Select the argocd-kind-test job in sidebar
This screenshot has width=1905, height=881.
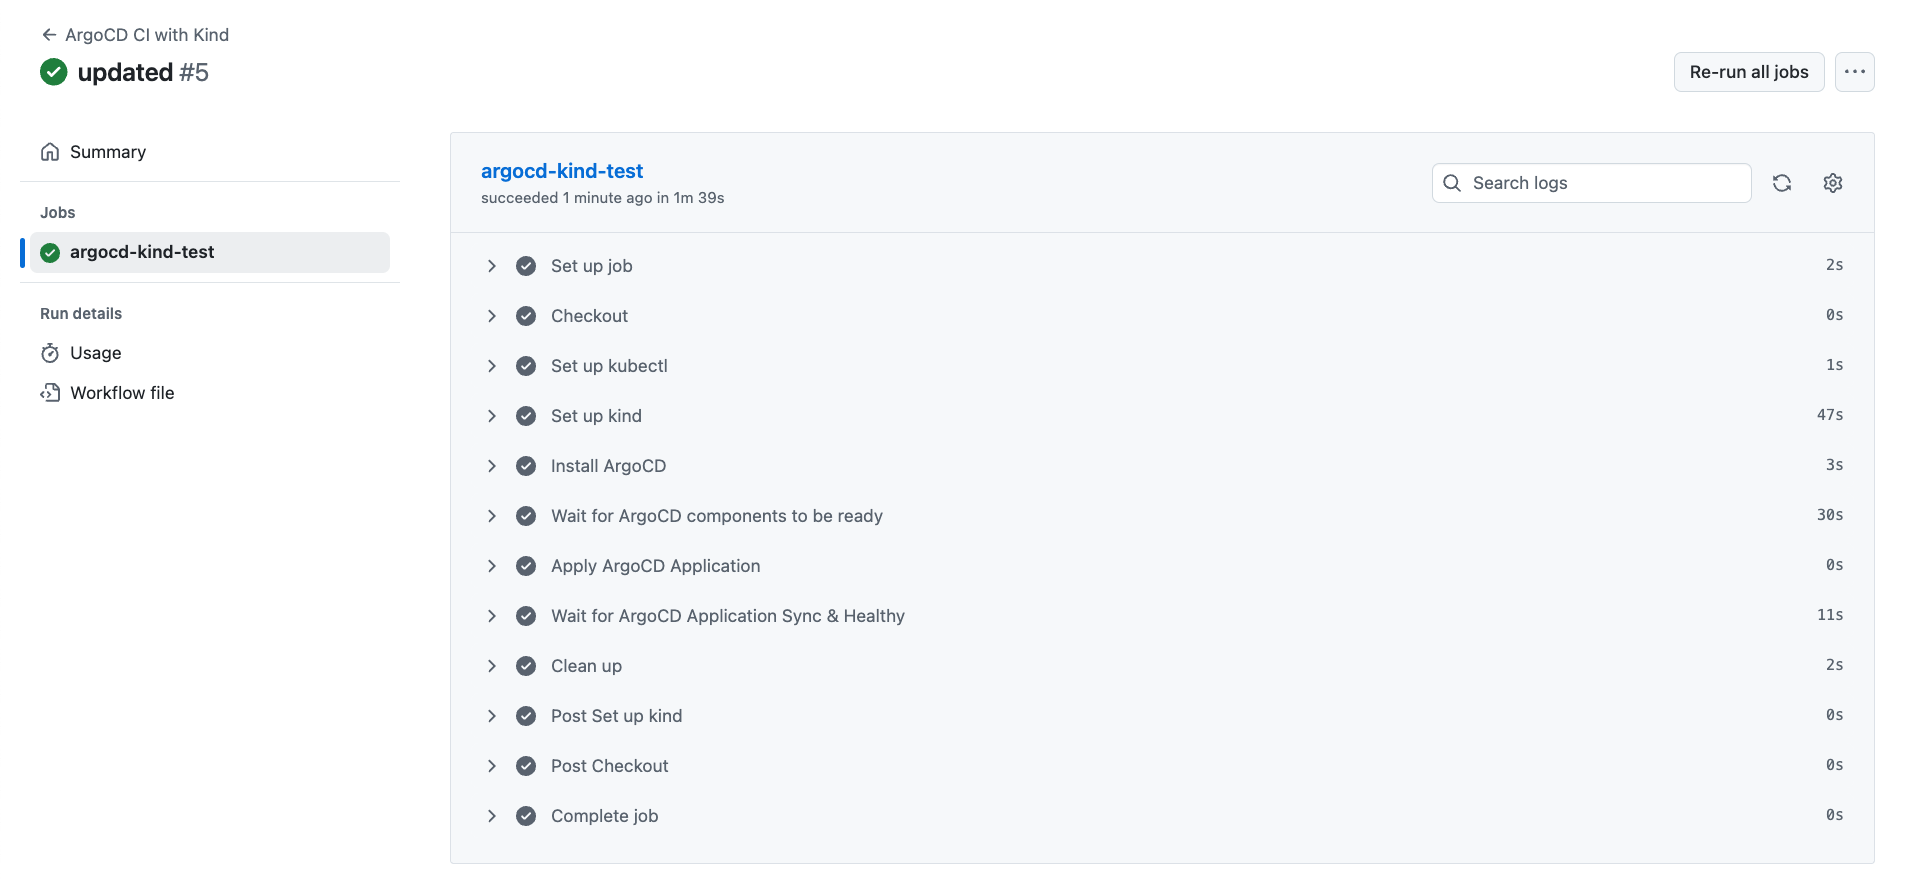click(x=142, y=252)
